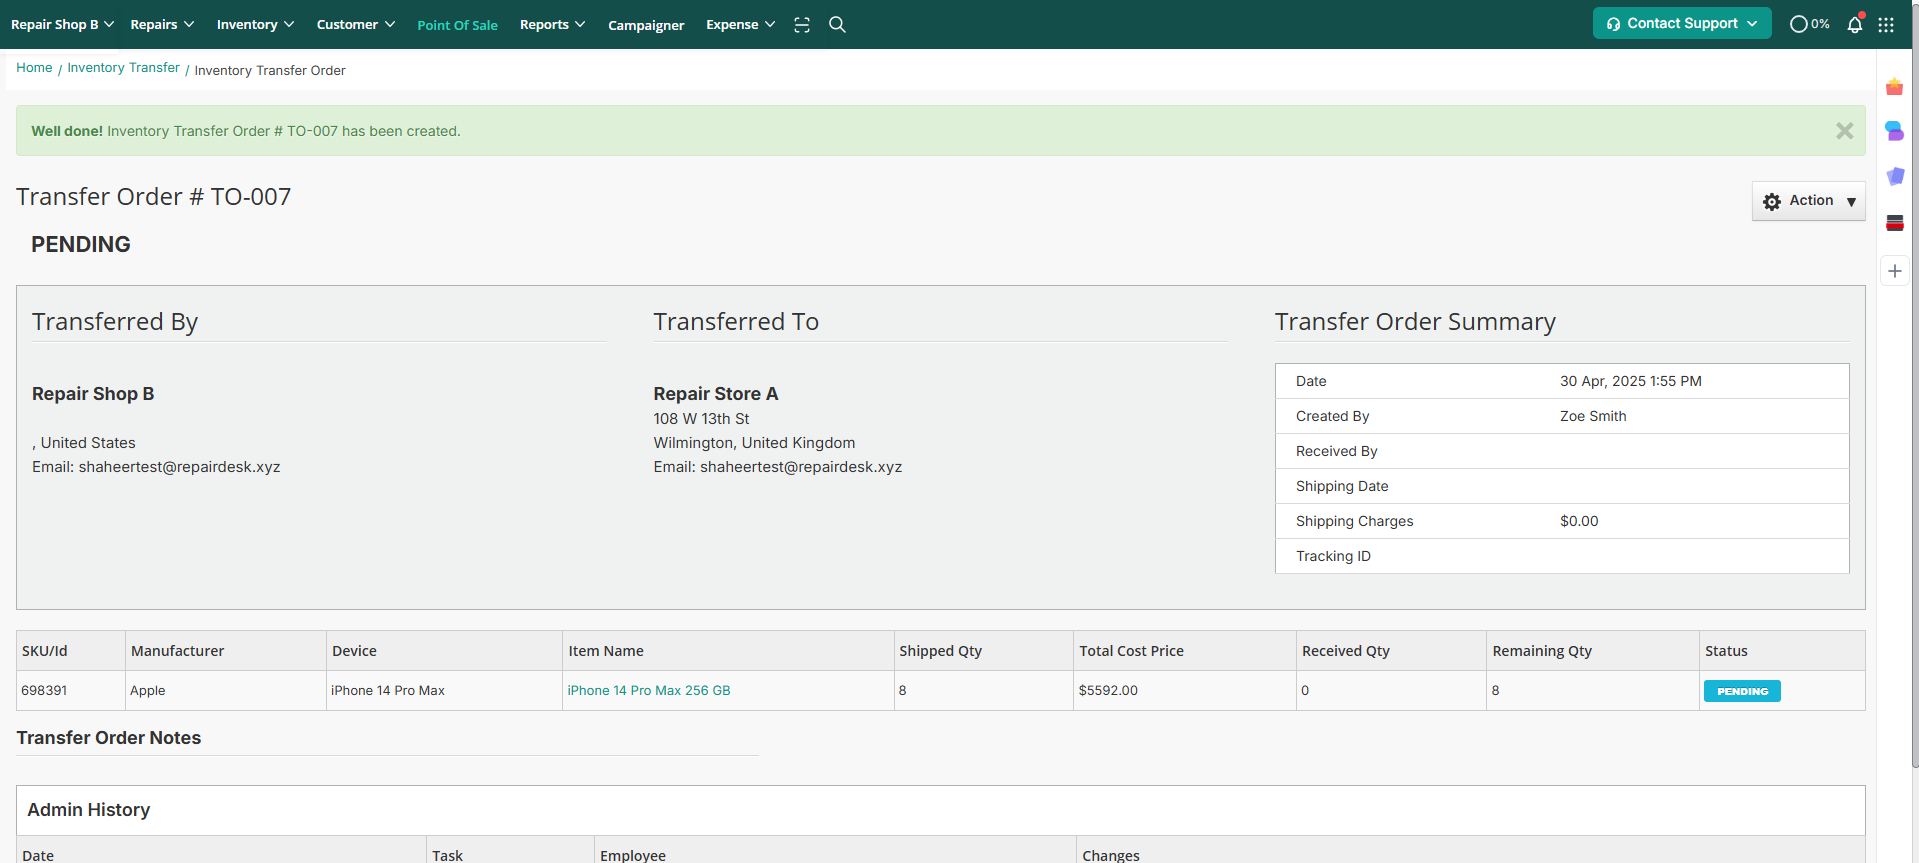1919x863 pixels.
Task: Go to Point Of Sale
Action: coord(457,25)
